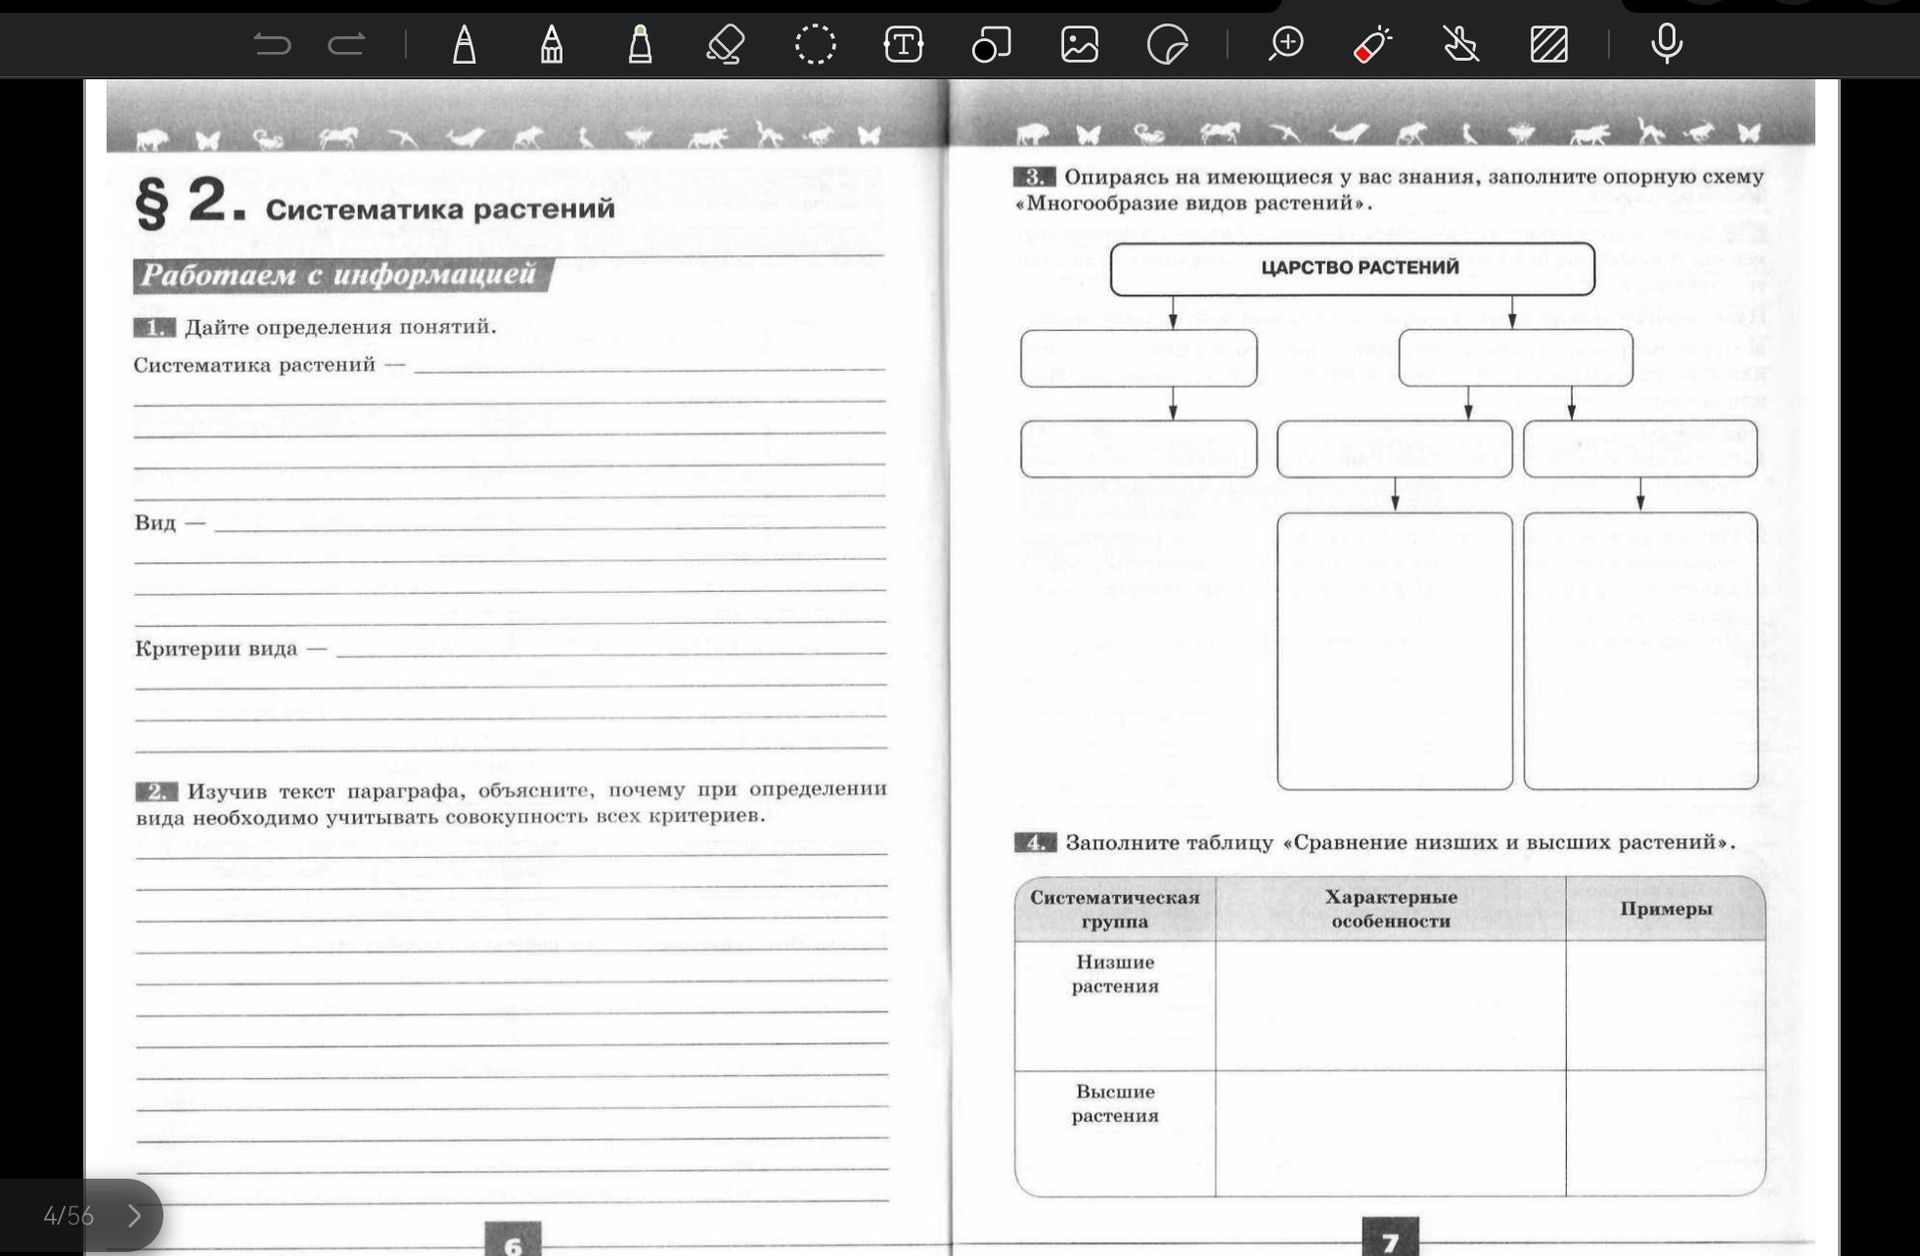Insert a text box with the T tool
Image resolution: width=1920 pixels, height=1256 pixels.
[903, 44]
